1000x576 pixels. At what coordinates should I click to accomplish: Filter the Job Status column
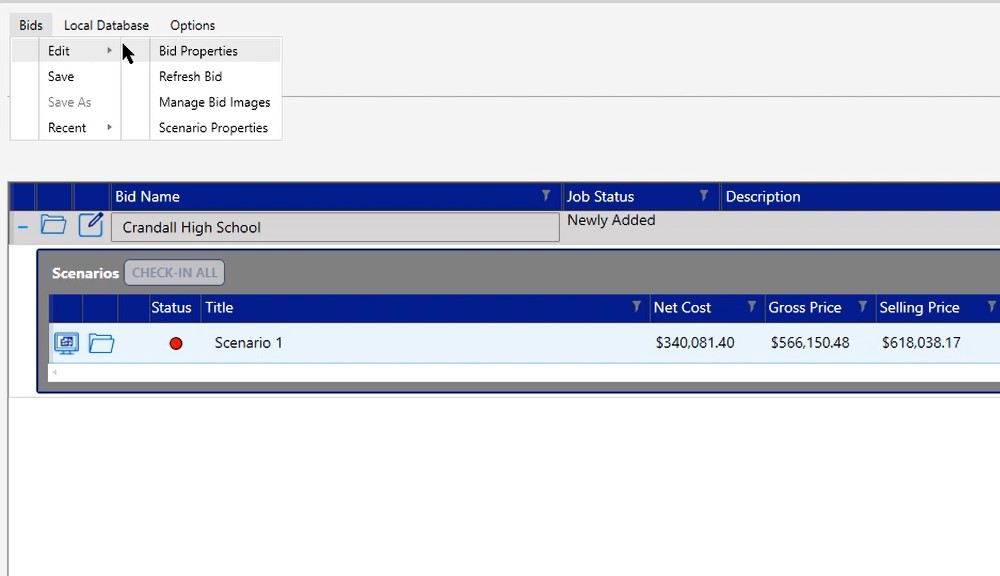[x=704, y=196]
